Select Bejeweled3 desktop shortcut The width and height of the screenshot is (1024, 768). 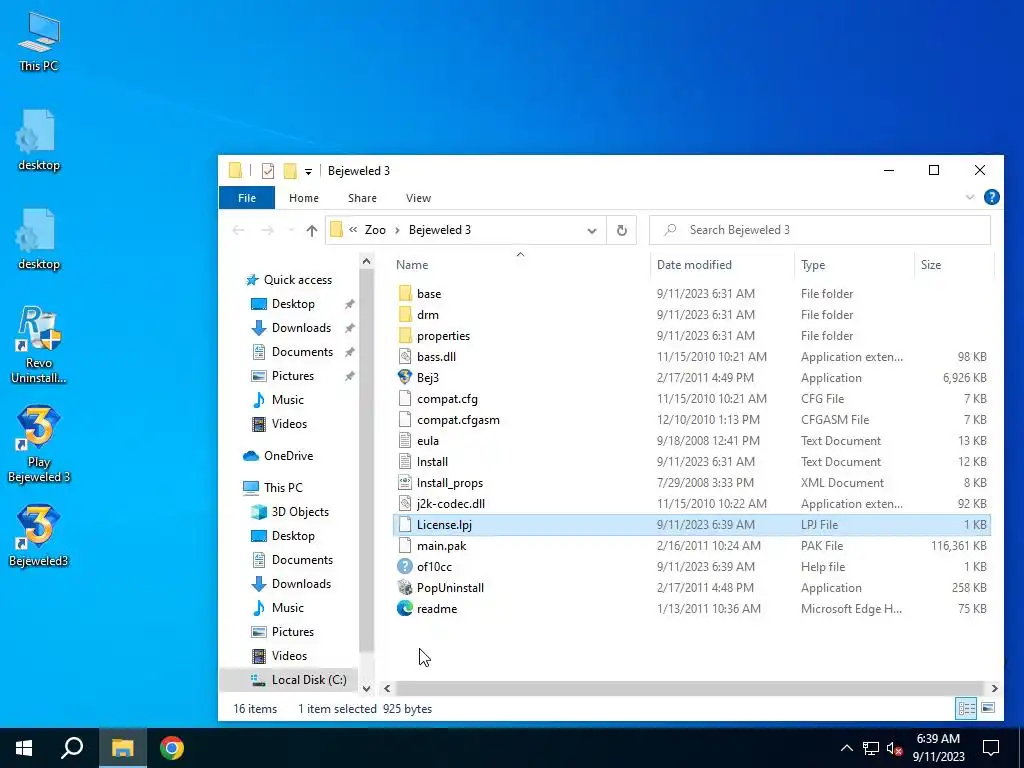click(x=39, y=536)
